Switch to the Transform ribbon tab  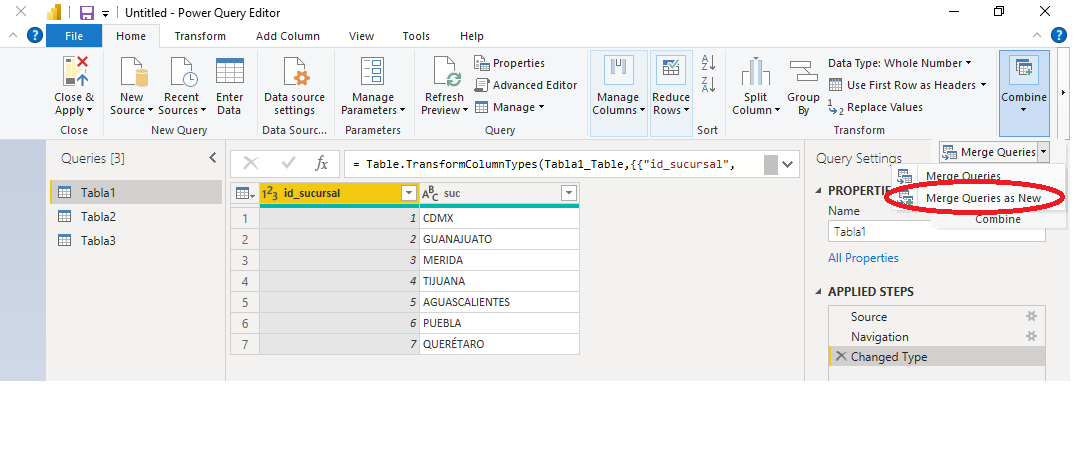click(x=200, y=36)
